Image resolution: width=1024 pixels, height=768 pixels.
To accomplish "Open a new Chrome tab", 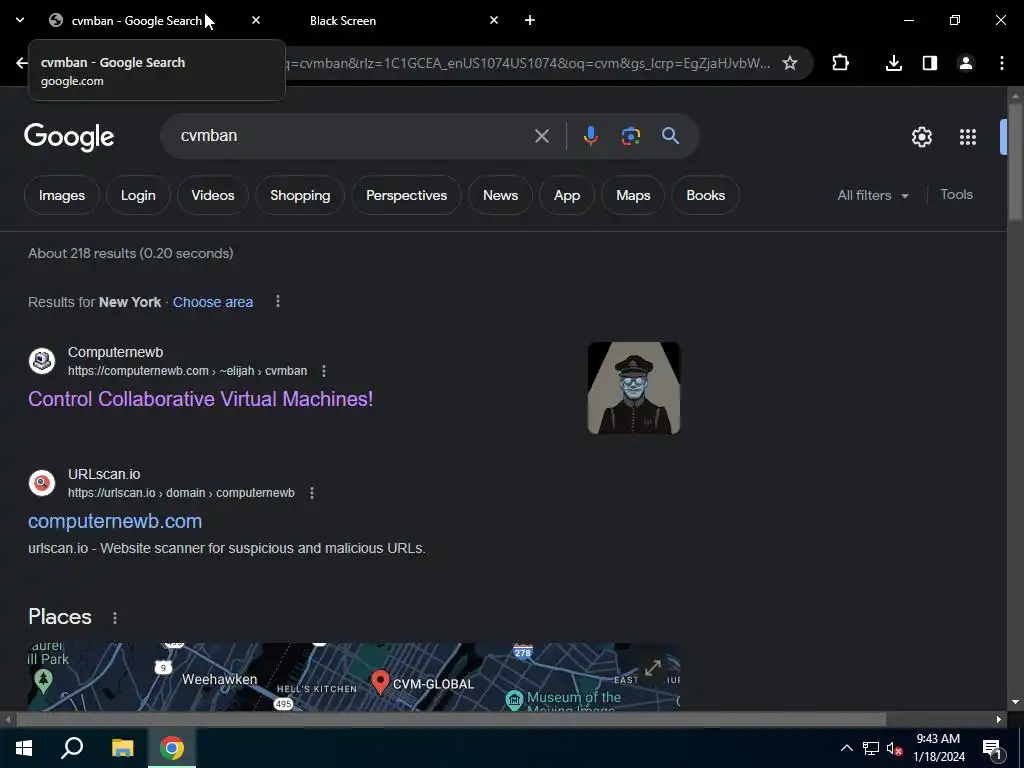I will click(x=530, y=20).
